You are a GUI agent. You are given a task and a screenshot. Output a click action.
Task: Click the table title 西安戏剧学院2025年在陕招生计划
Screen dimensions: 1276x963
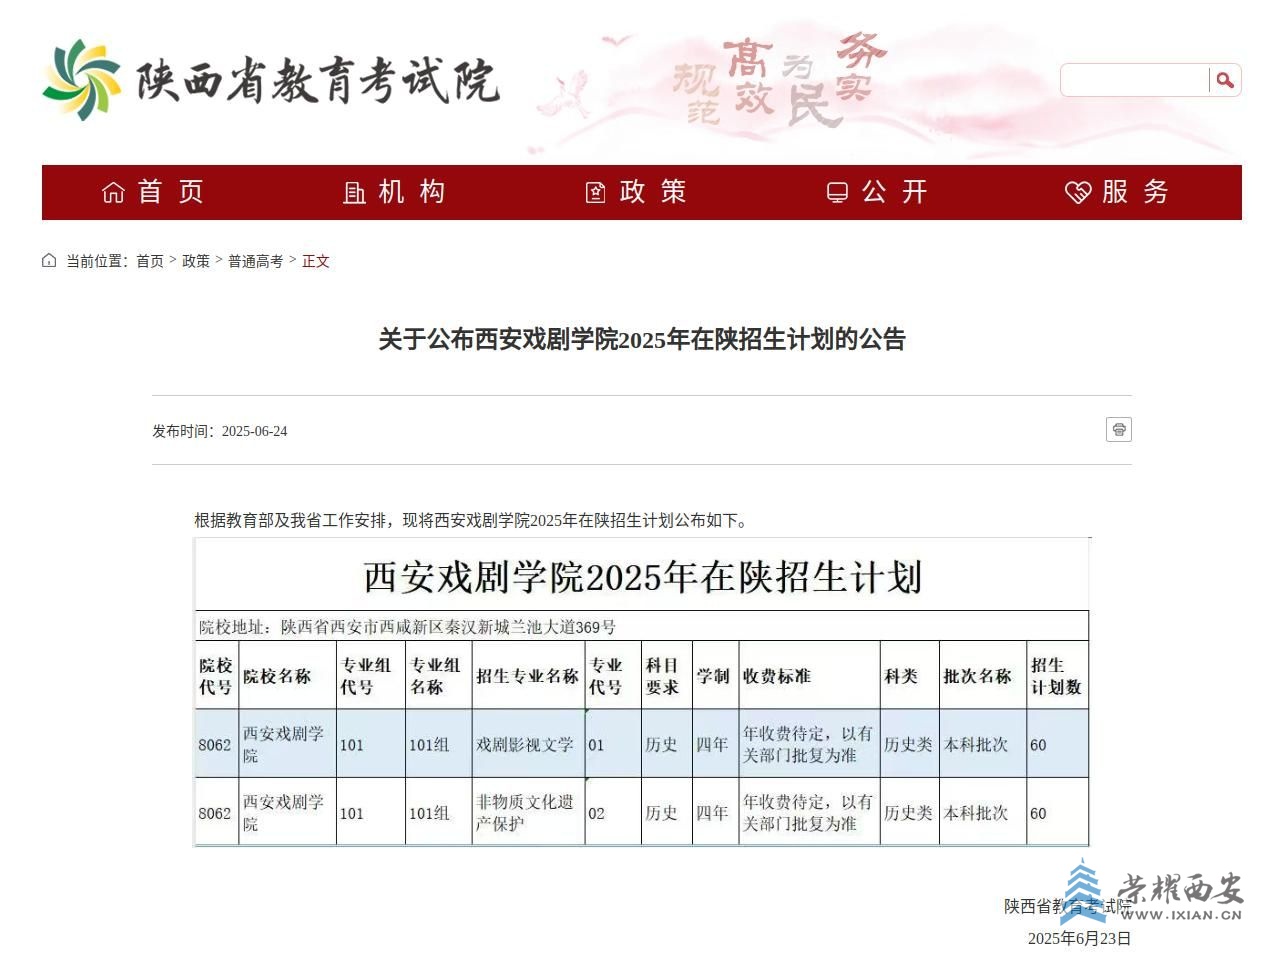click(642, 577)
